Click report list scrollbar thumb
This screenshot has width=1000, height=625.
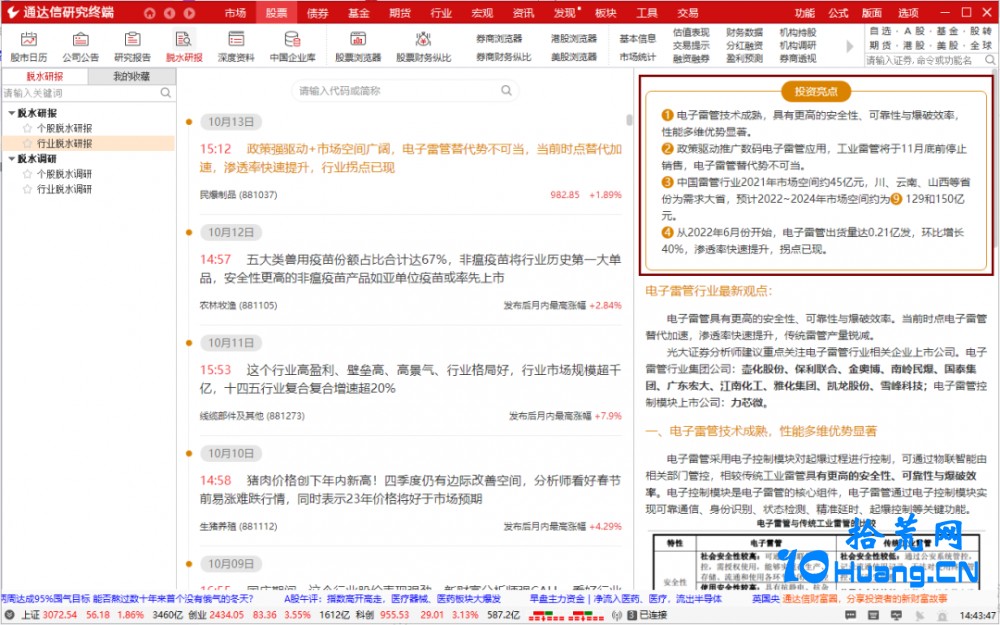(629, 120)
